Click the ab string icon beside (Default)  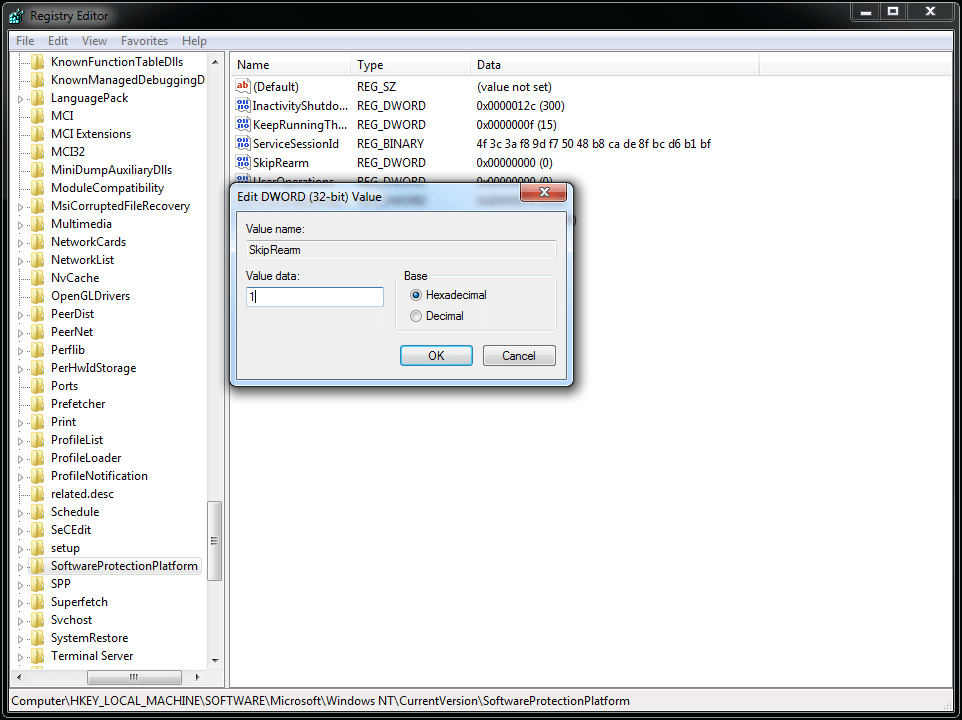(x=242, y=86)
